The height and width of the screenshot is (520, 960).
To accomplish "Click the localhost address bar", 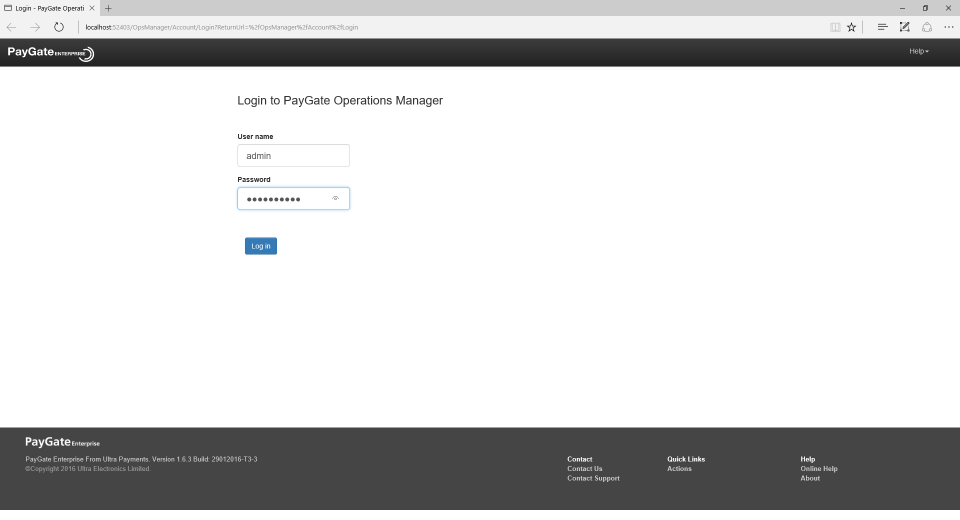I will point(222,27).
